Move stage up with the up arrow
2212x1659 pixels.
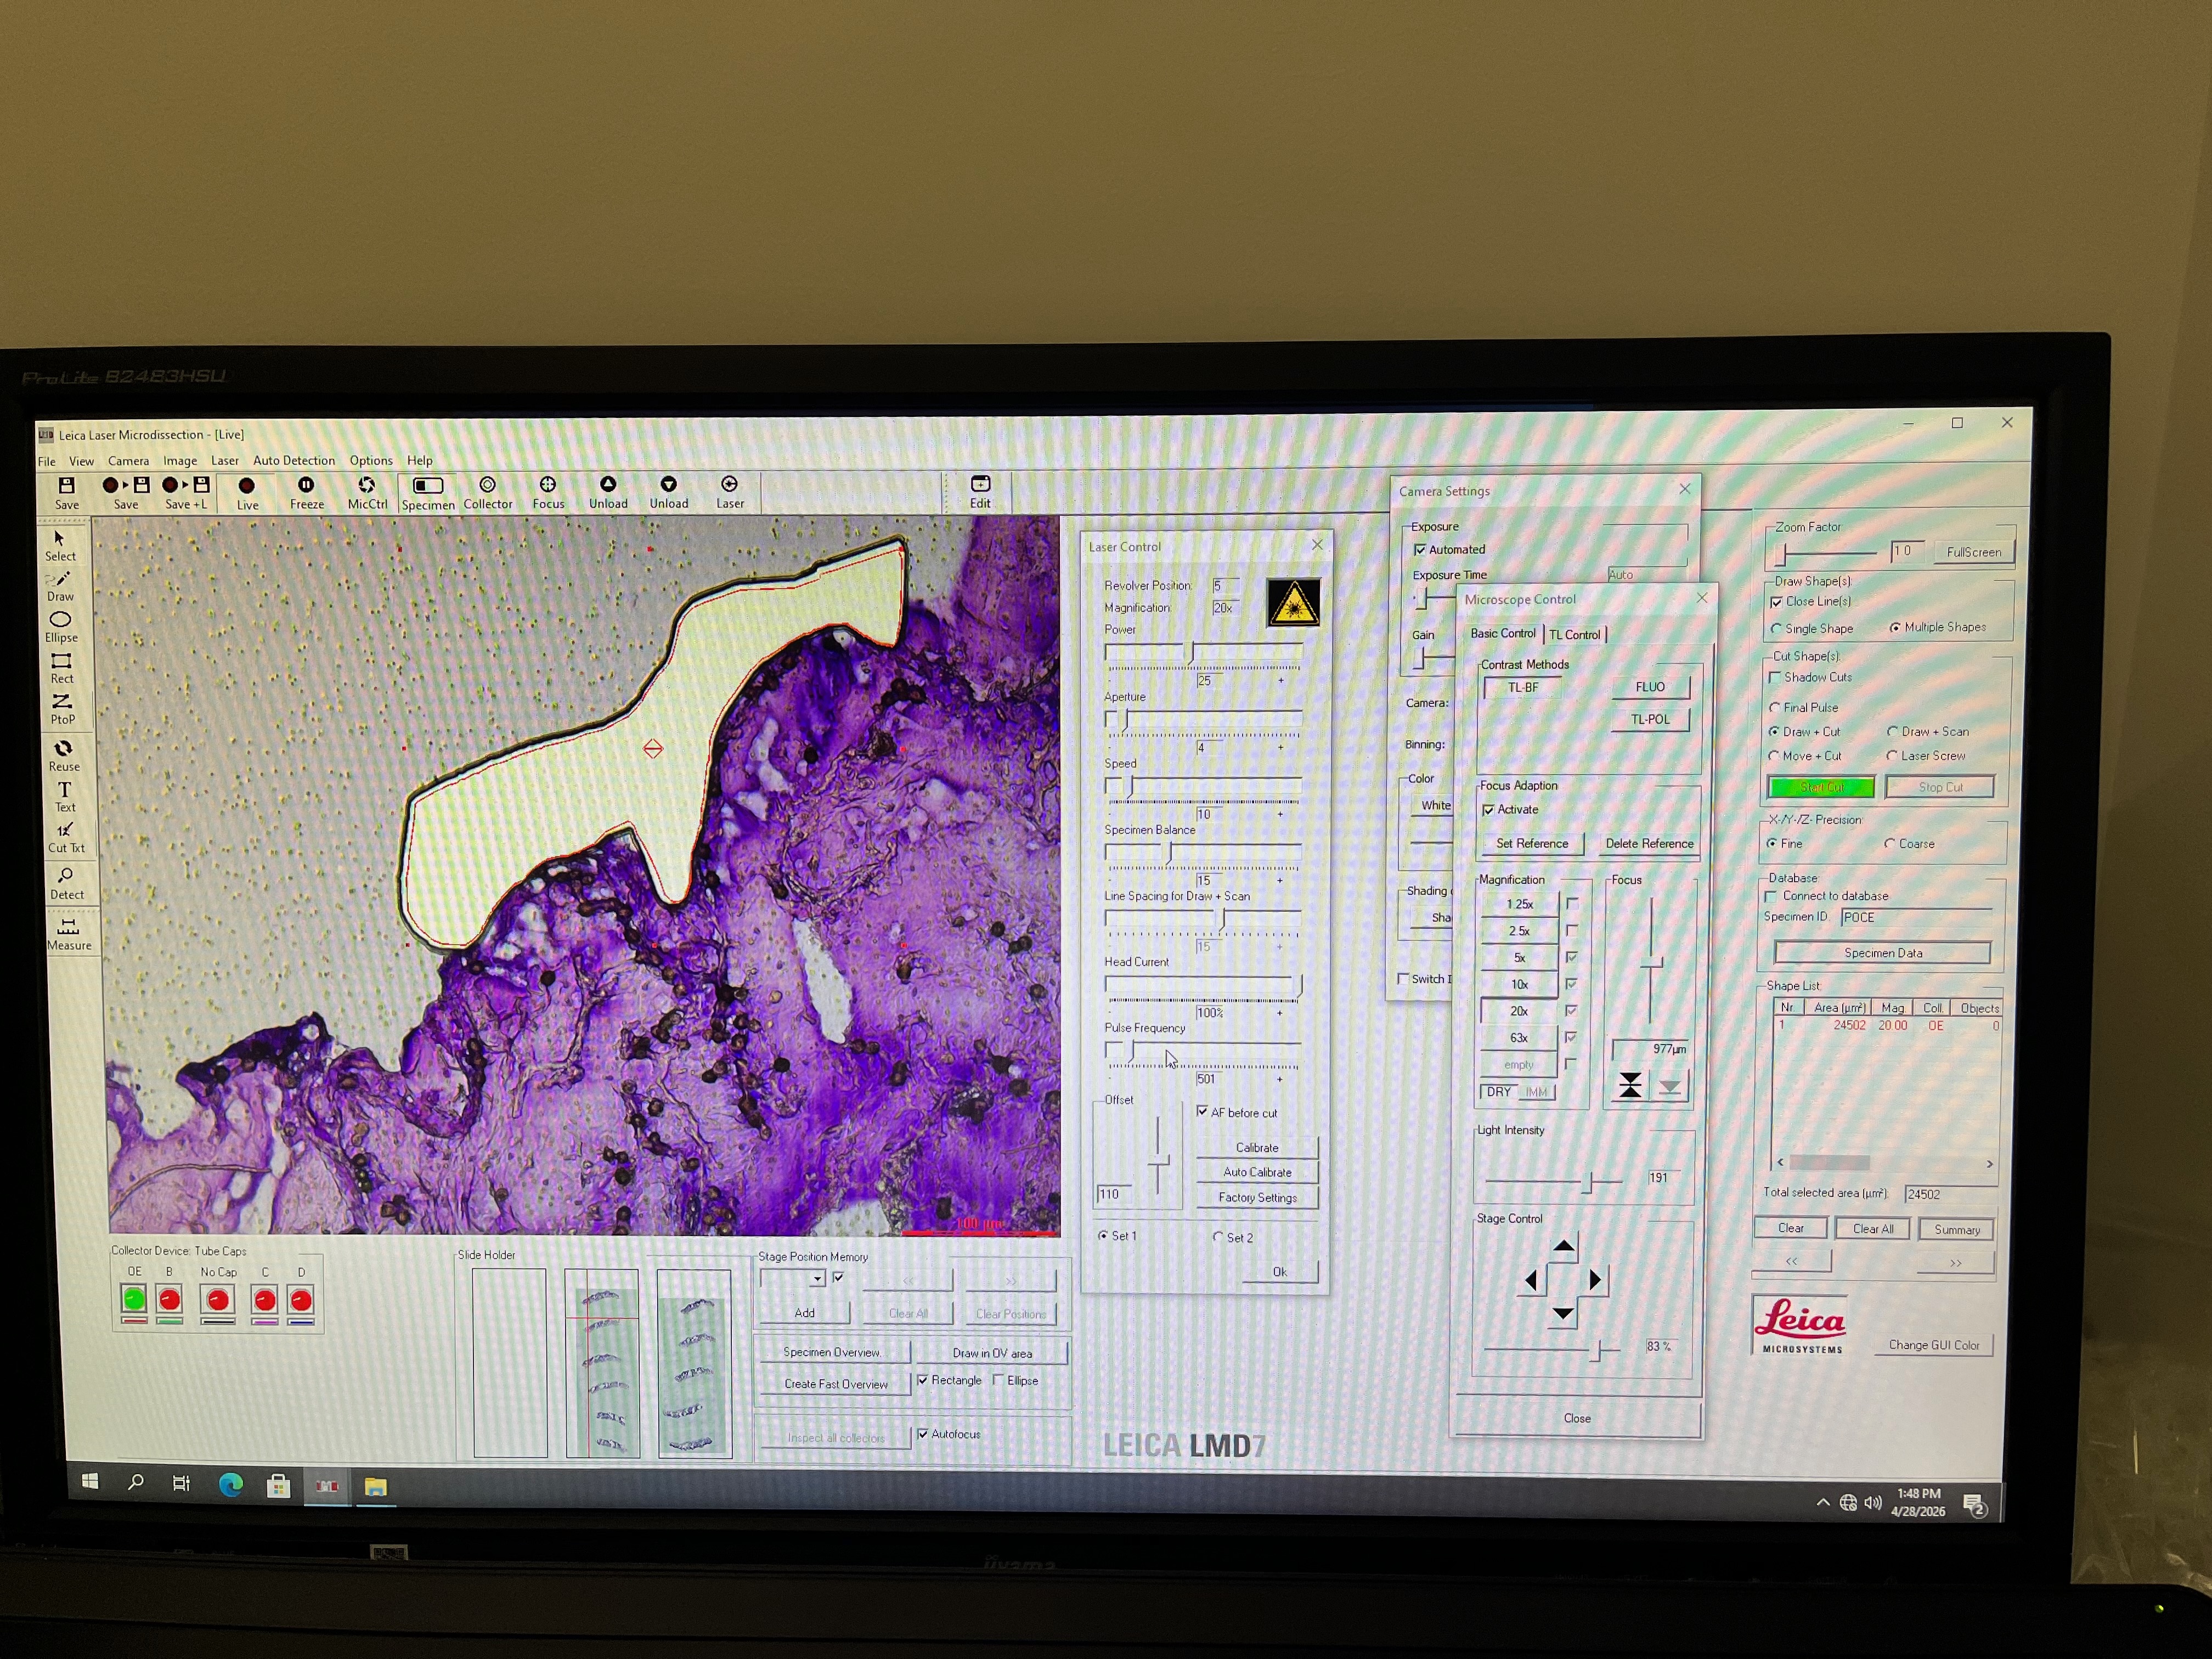pos(1564,1246)
